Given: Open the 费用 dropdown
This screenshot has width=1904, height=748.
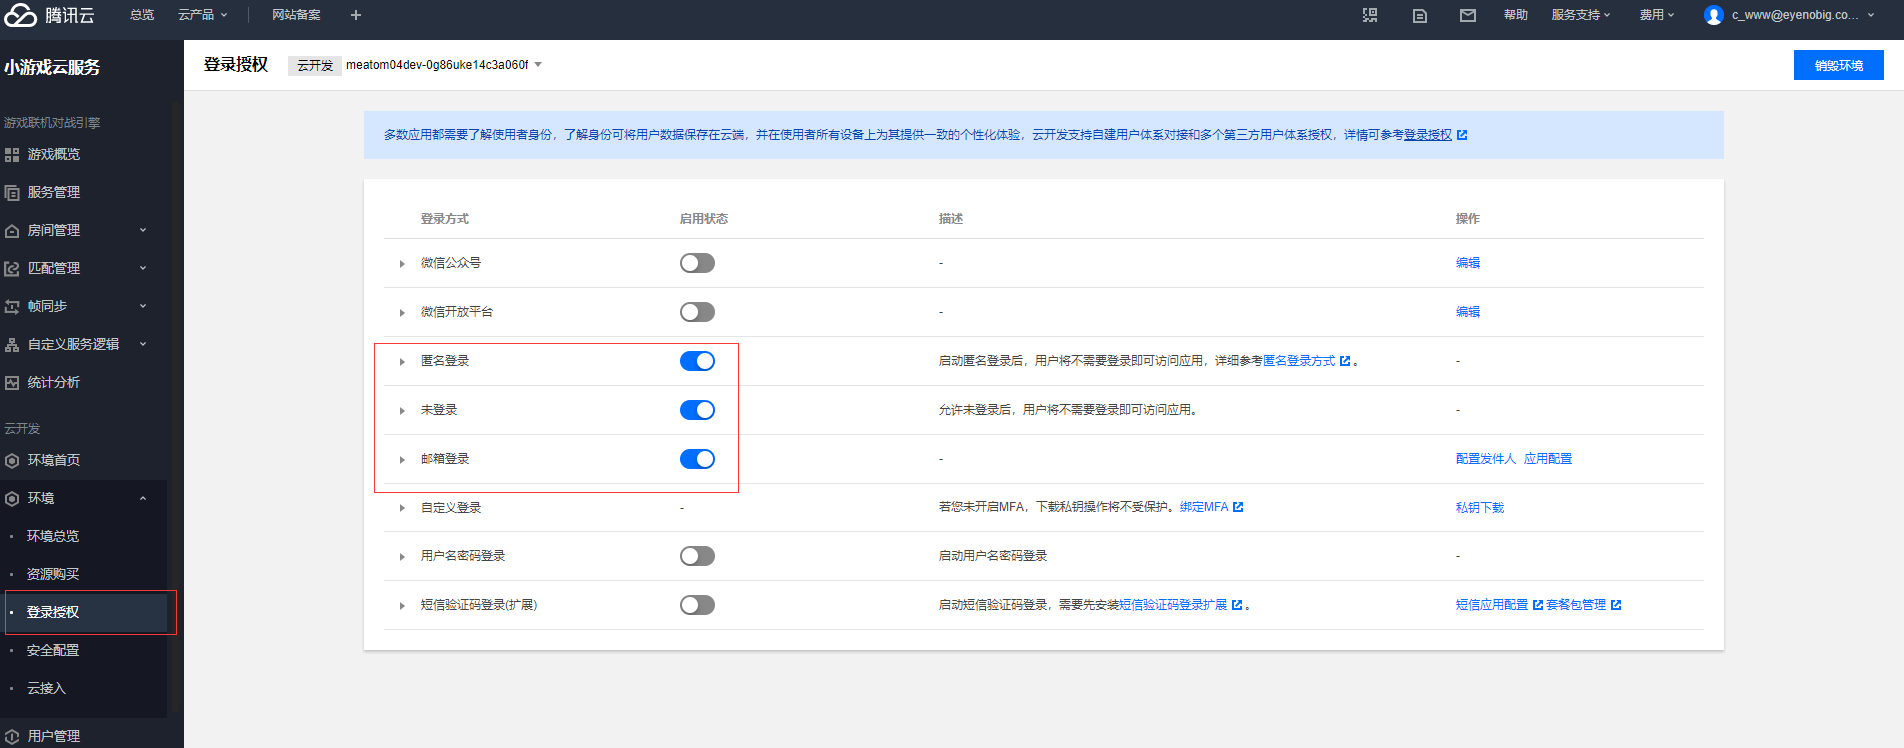Looking at the screenshot, I should pos(1657,15).
